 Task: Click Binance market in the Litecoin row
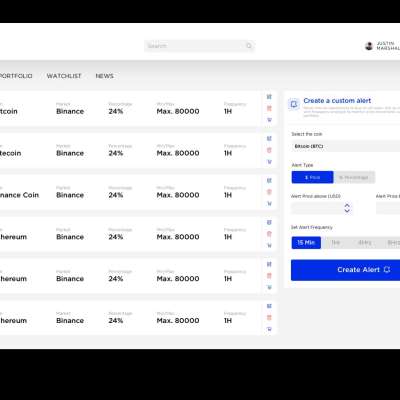(x=70, y=153)
